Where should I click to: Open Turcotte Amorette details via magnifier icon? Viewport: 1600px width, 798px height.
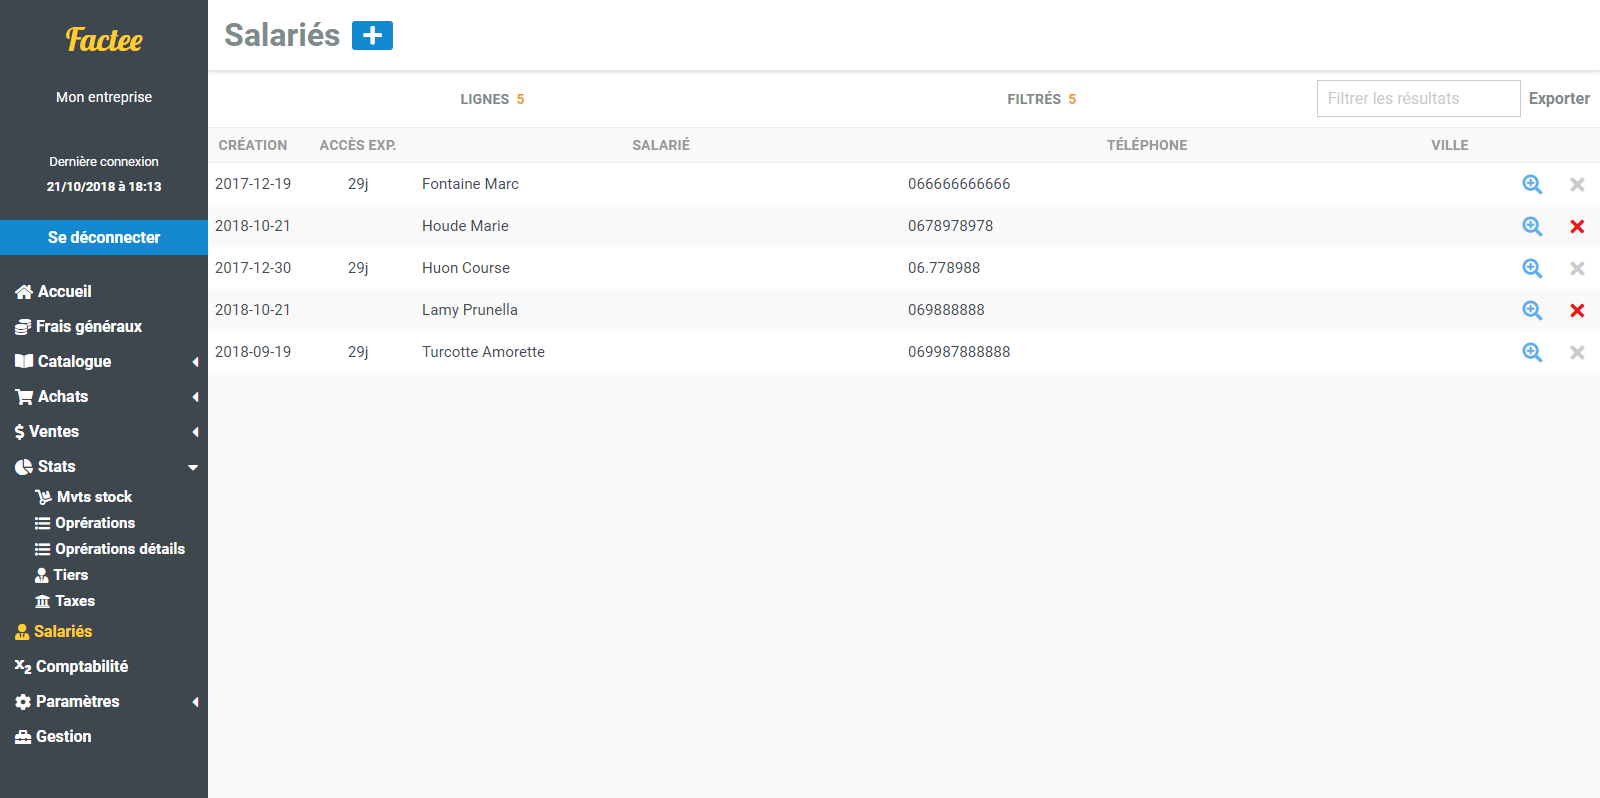[x=1532, y=352]
